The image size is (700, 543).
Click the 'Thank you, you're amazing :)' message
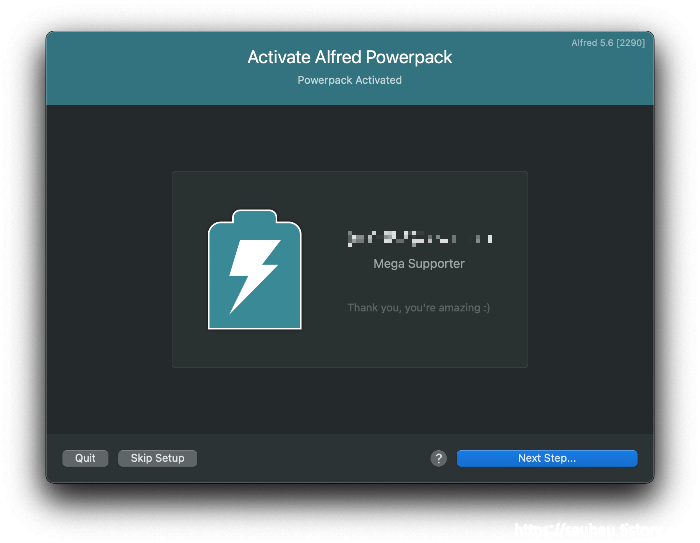[x=419, y=308]
